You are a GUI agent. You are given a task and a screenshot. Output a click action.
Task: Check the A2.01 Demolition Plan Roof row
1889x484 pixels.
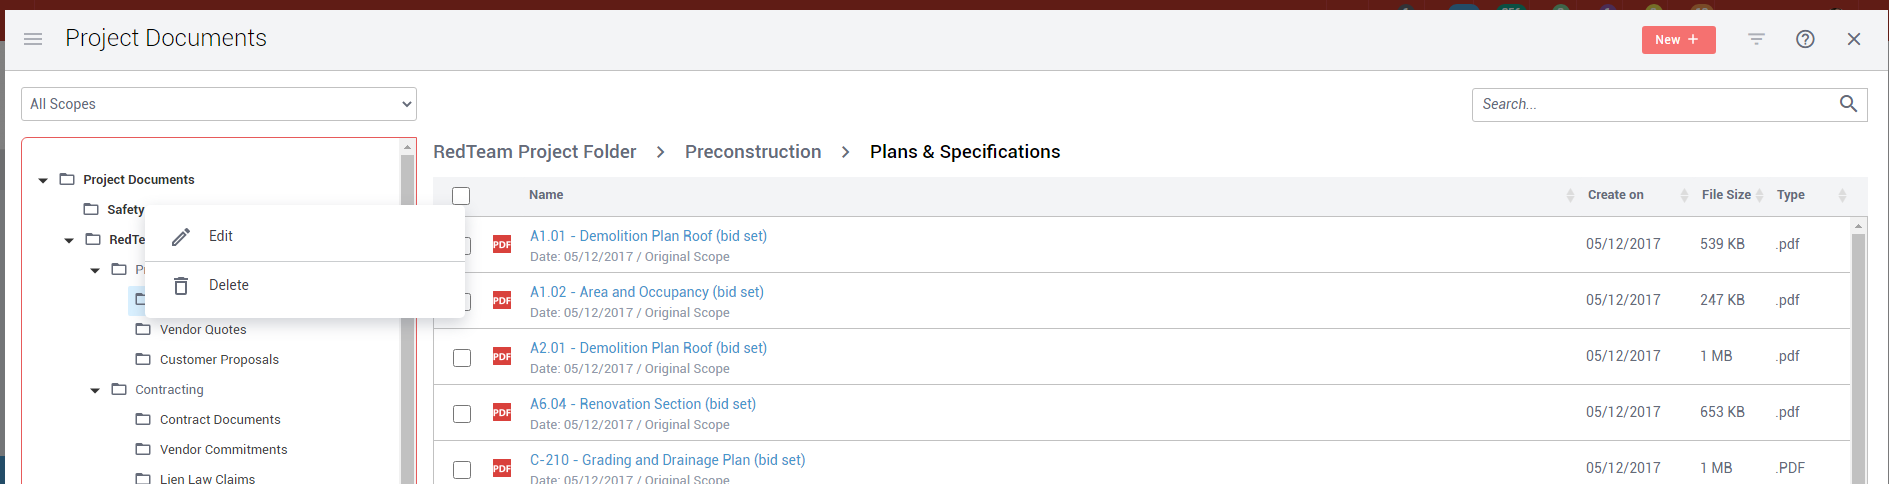tap(462, 357)
